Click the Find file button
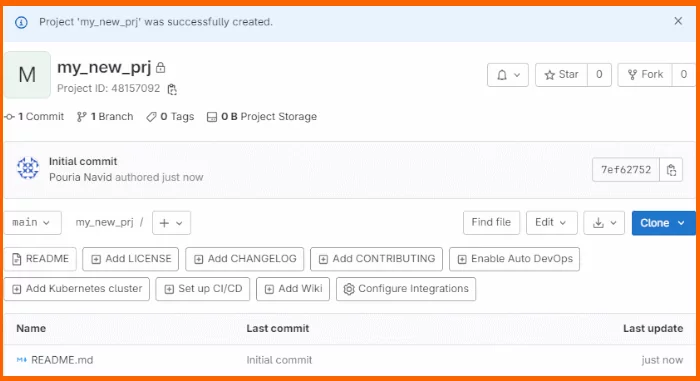 click(491, 222)
